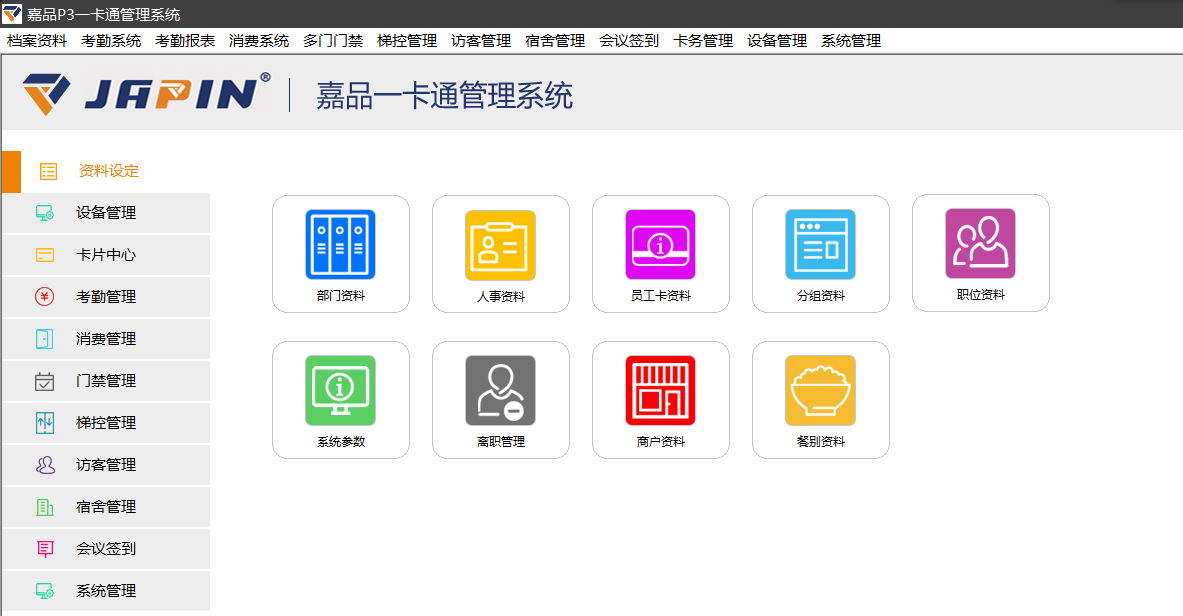Screen dimensions: 1183x616
Task: Click the 离职管理 caption text
Action: tap(500, 442)
